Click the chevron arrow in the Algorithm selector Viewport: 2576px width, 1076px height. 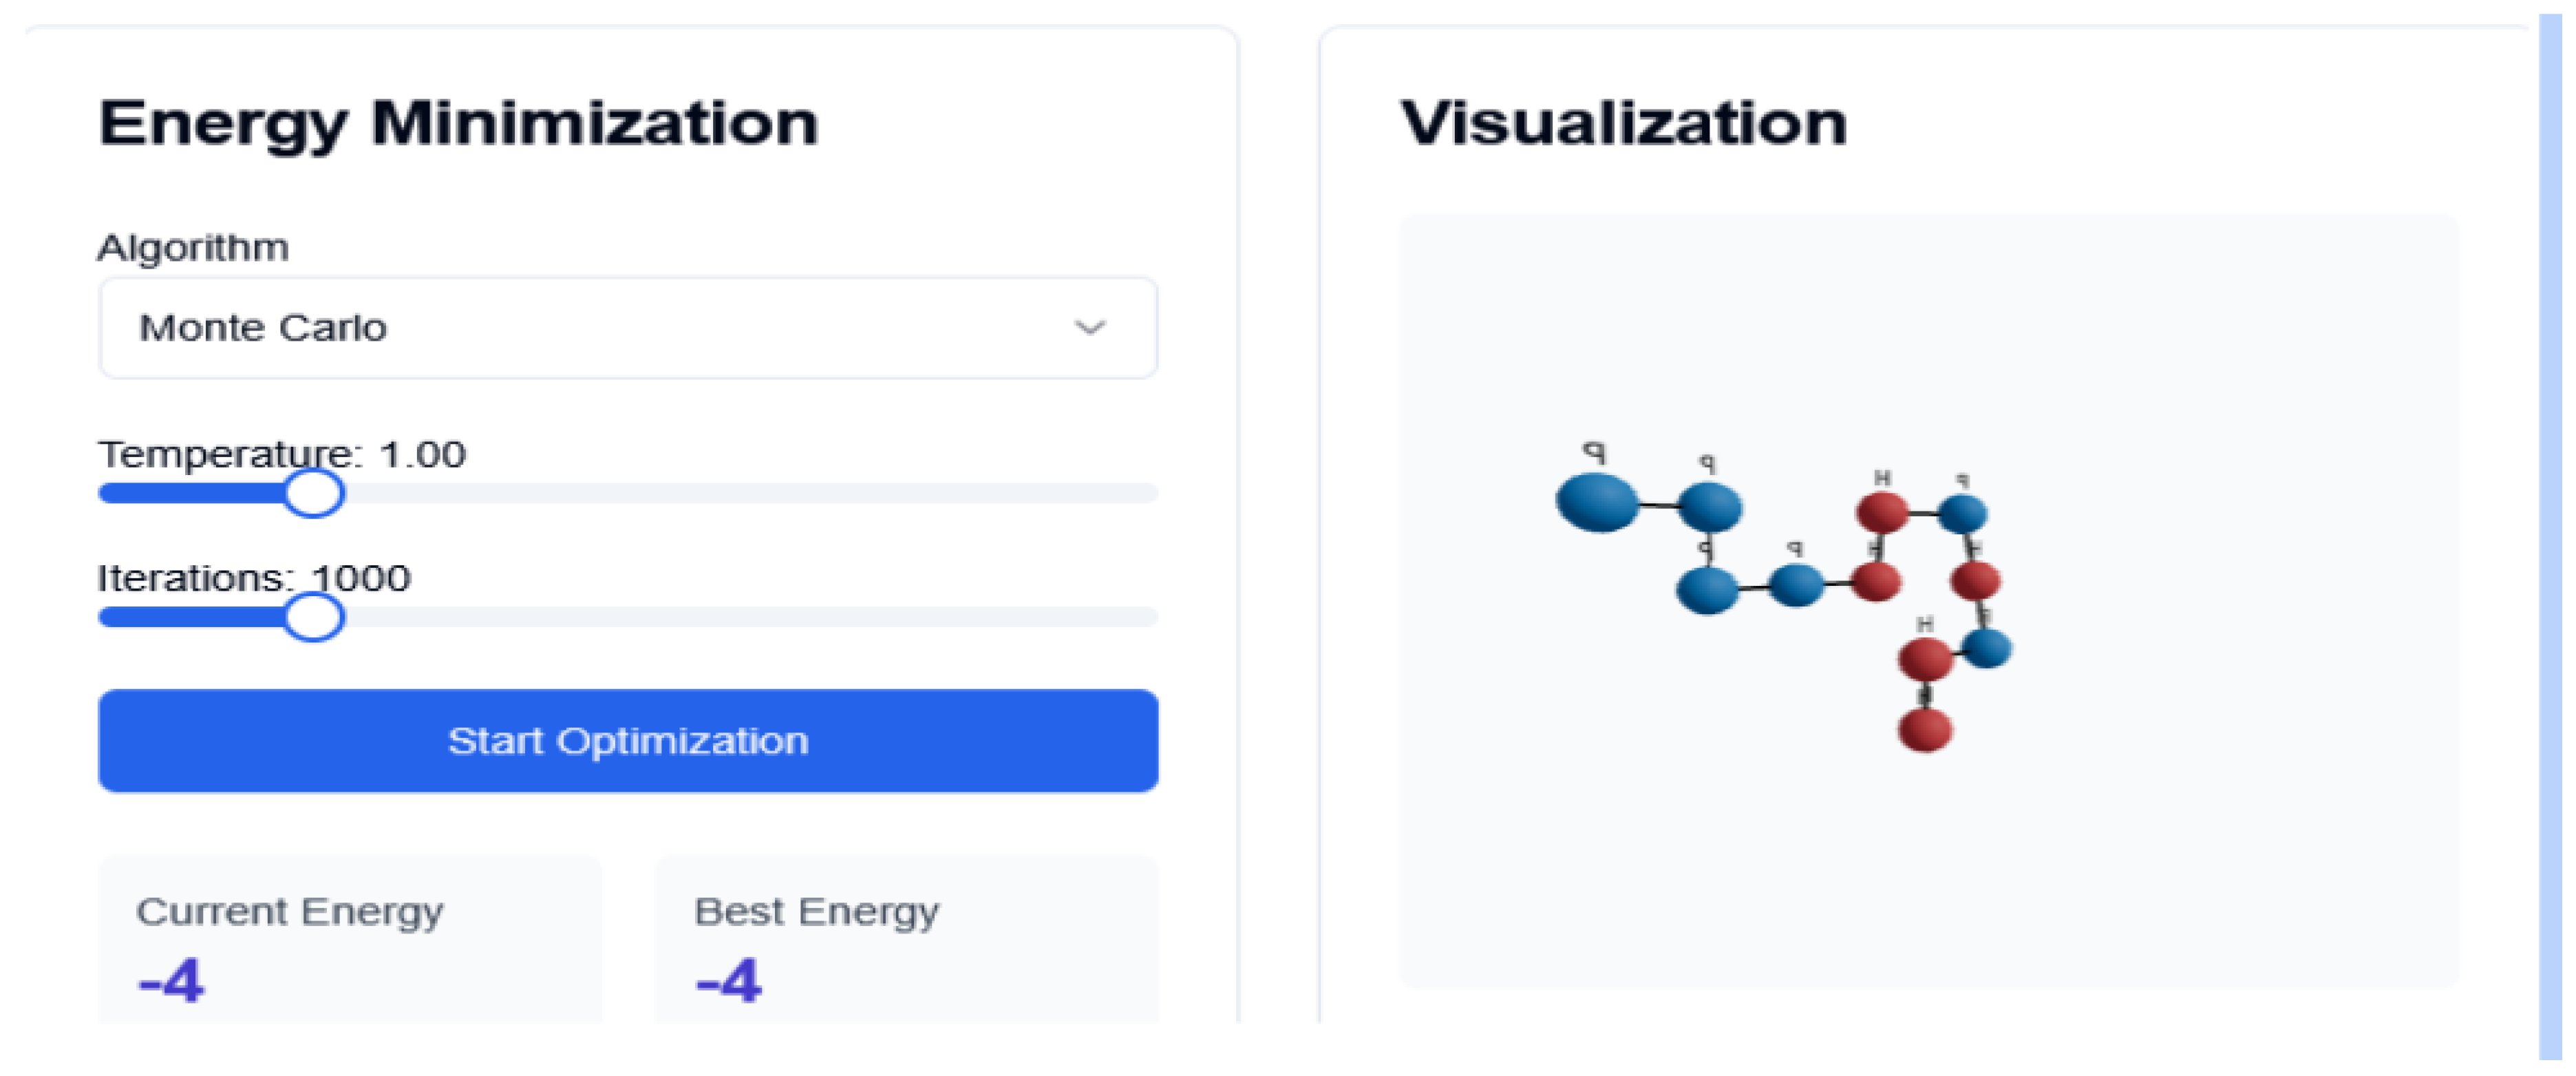(1089, 328)
